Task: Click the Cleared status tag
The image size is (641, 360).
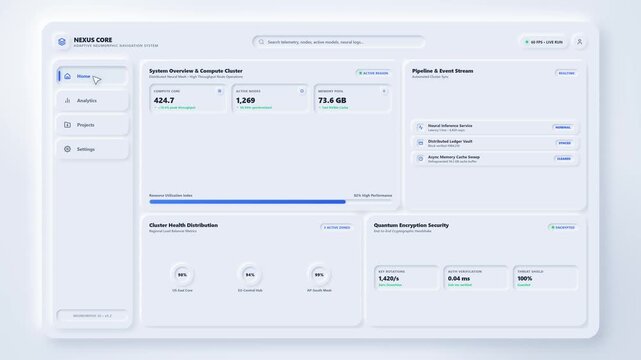Action: point(564,159)
